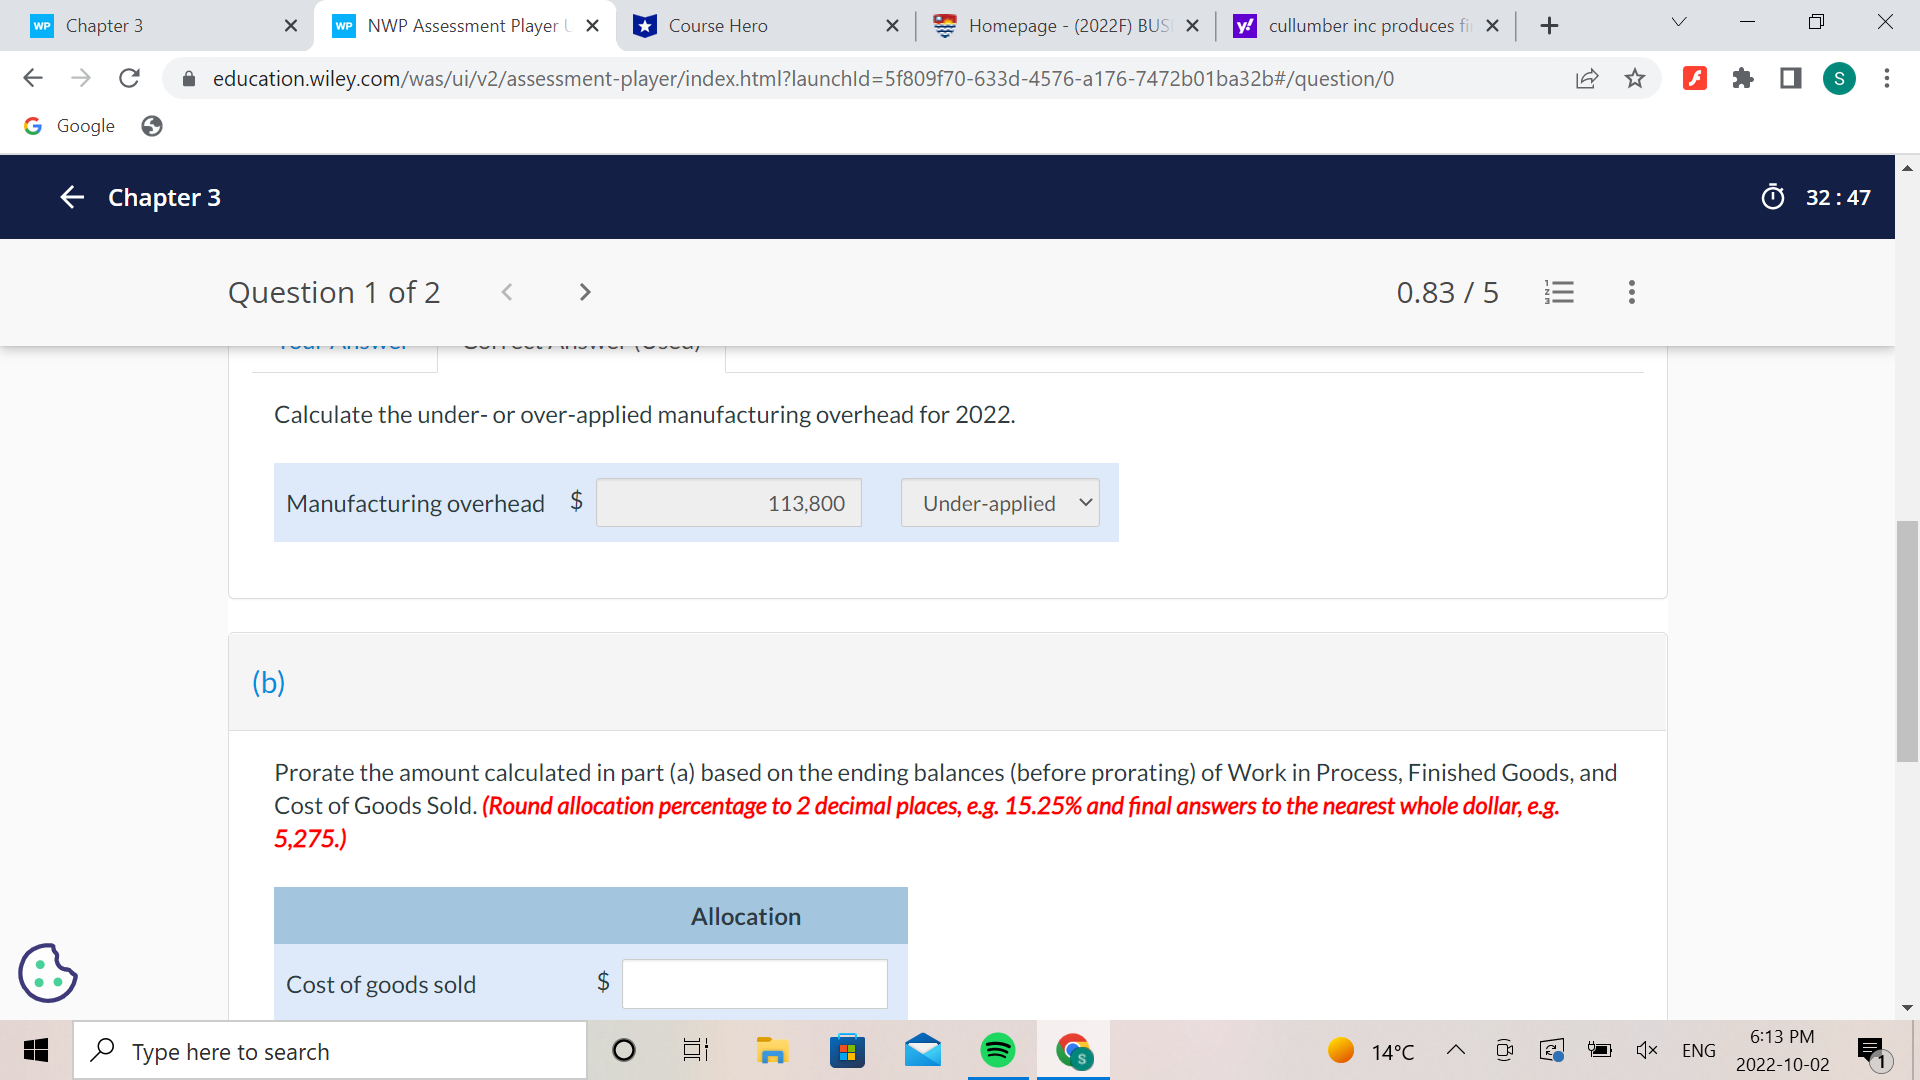Open the three-dot question options menu
Screen dimensions: 1920x1080
pos(1631,292)
